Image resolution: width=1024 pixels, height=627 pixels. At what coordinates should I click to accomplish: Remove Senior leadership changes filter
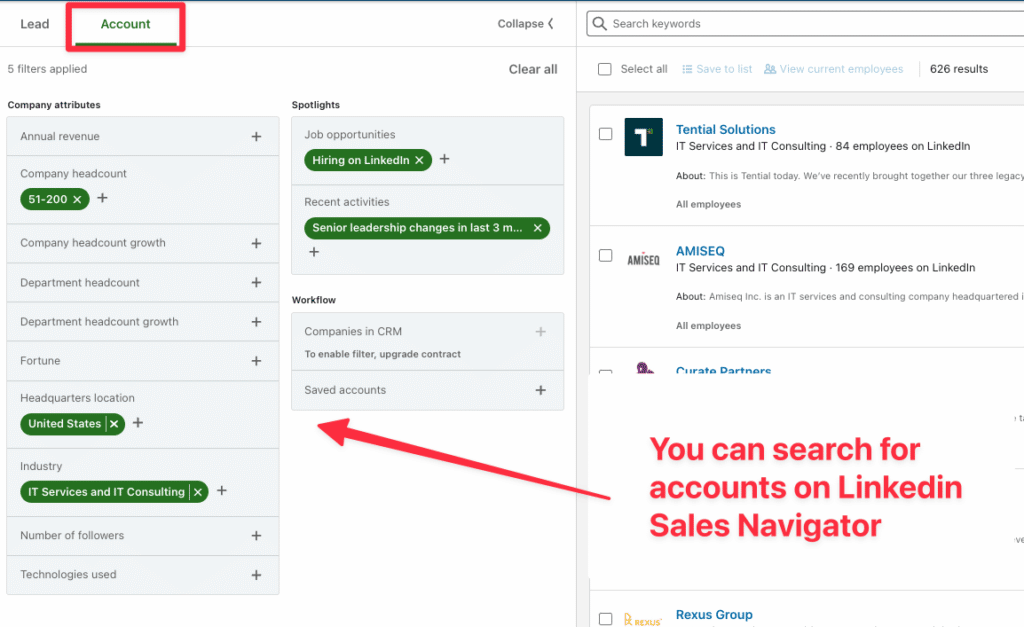(x=537, y=228)
